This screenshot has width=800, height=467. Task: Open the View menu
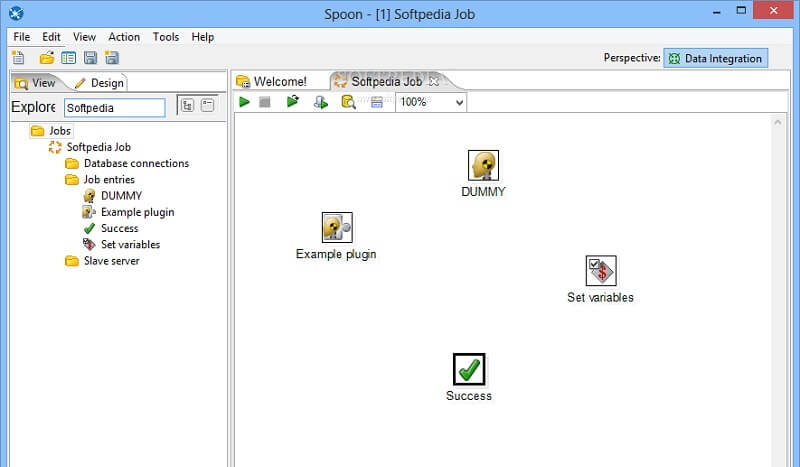click(x=84, y=37)
